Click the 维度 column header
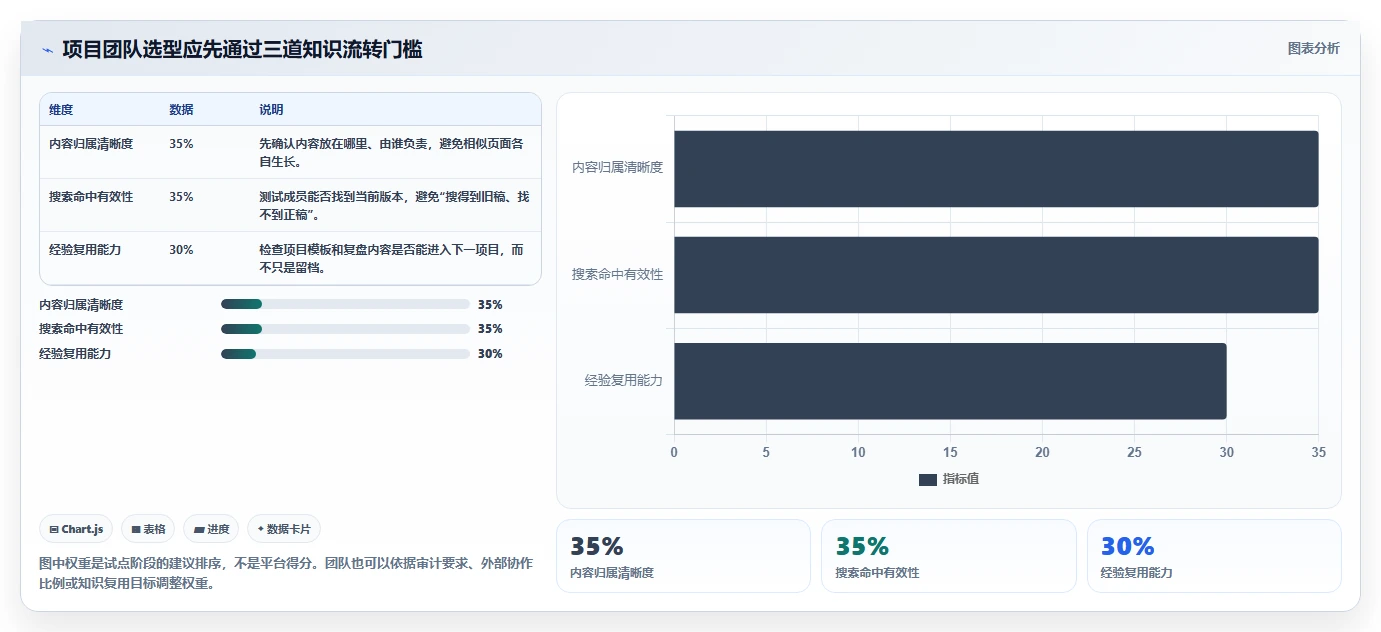This screenshot has height=632, width=1381. (x=61, y=110)
